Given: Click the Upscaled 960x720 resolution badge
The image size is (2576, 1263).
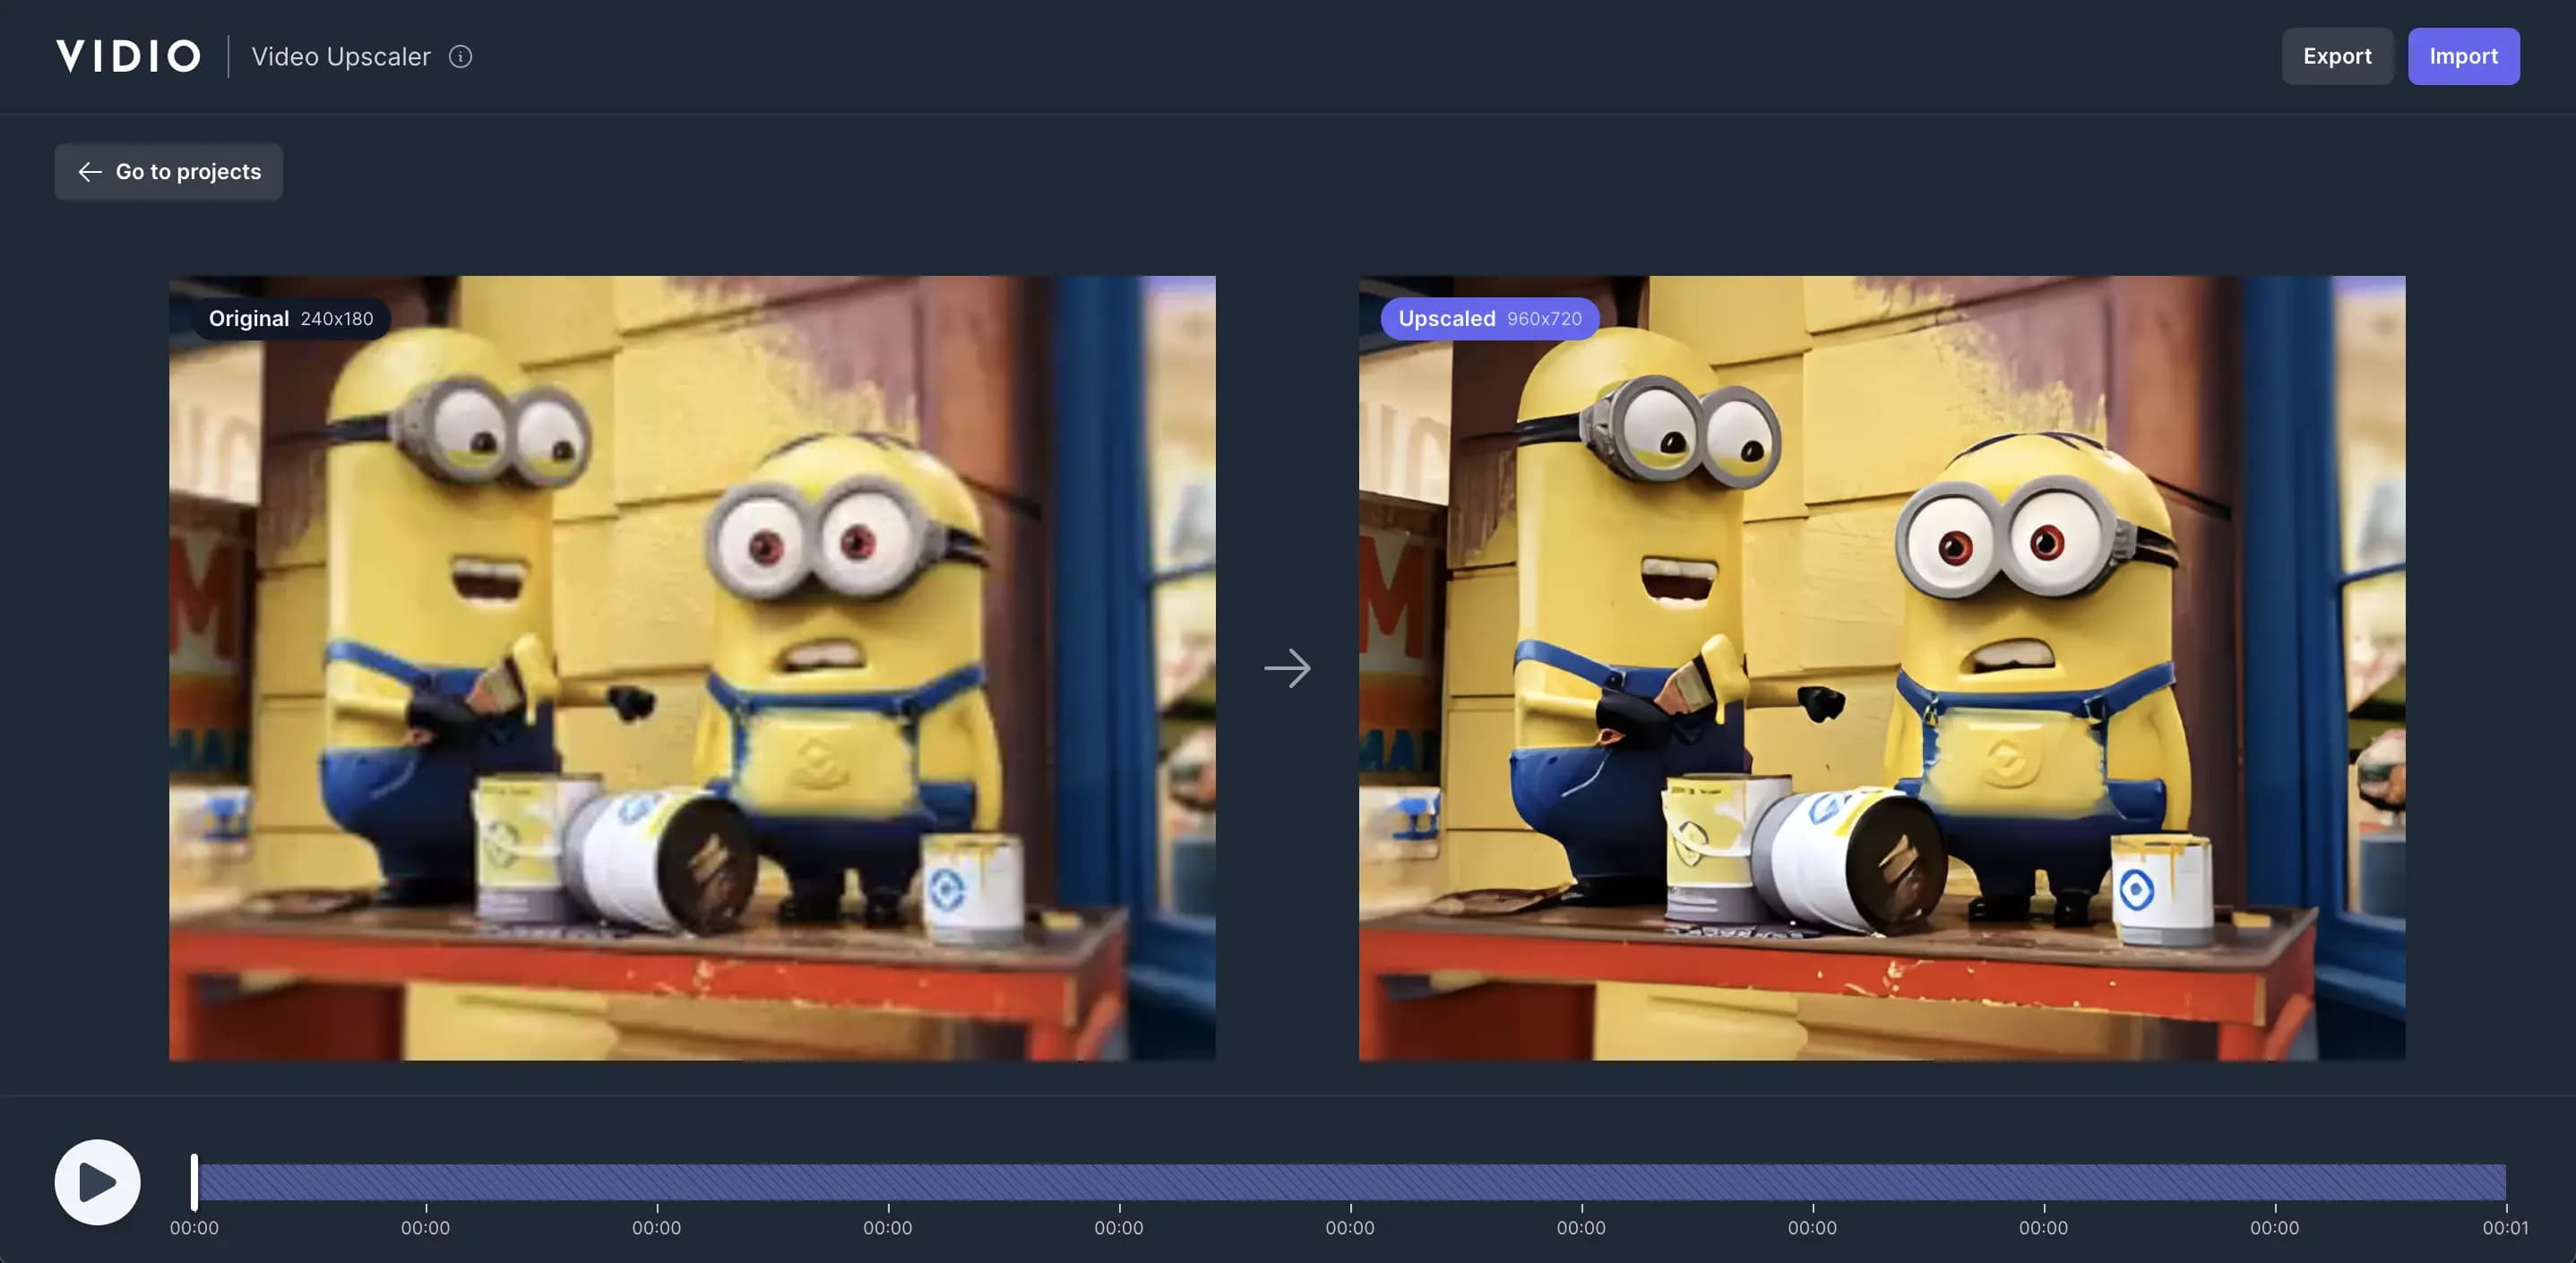Looking at the screenshot, I should (1489, 318).
